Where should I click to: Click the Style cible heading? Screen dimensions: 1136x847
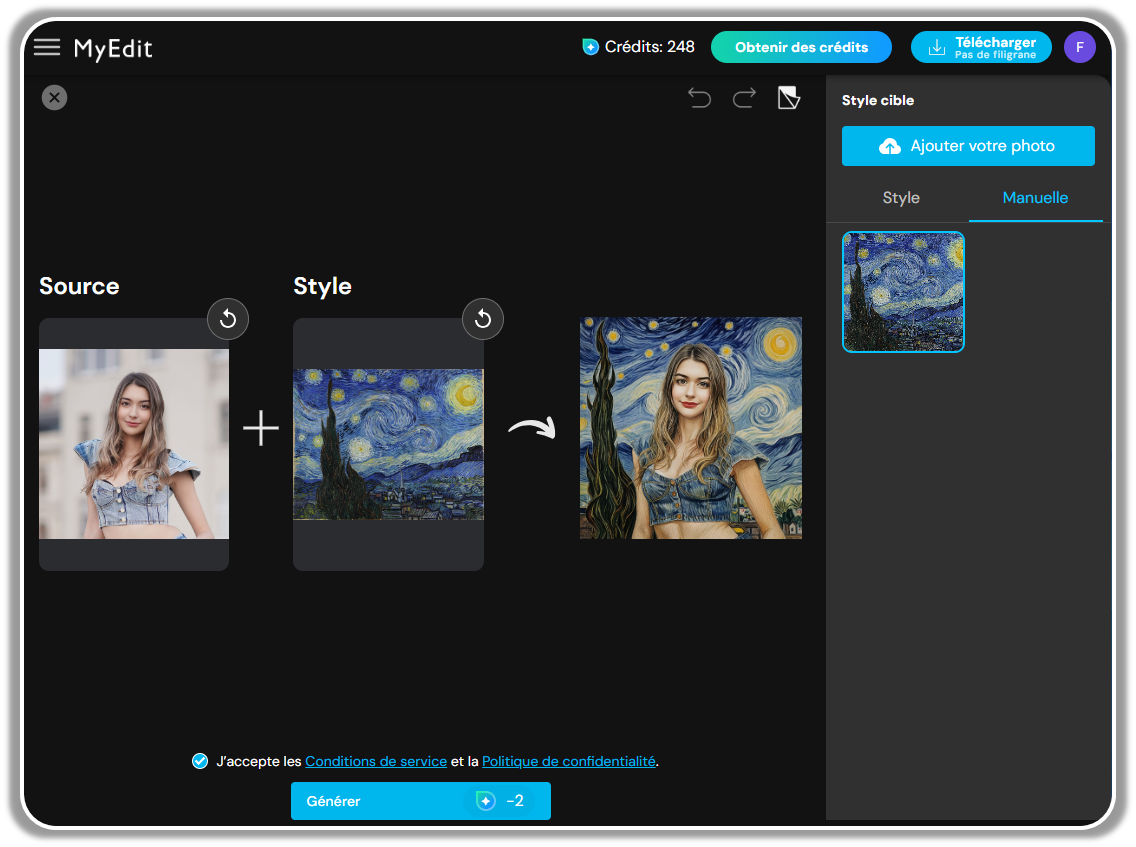(x=877, y=101)
